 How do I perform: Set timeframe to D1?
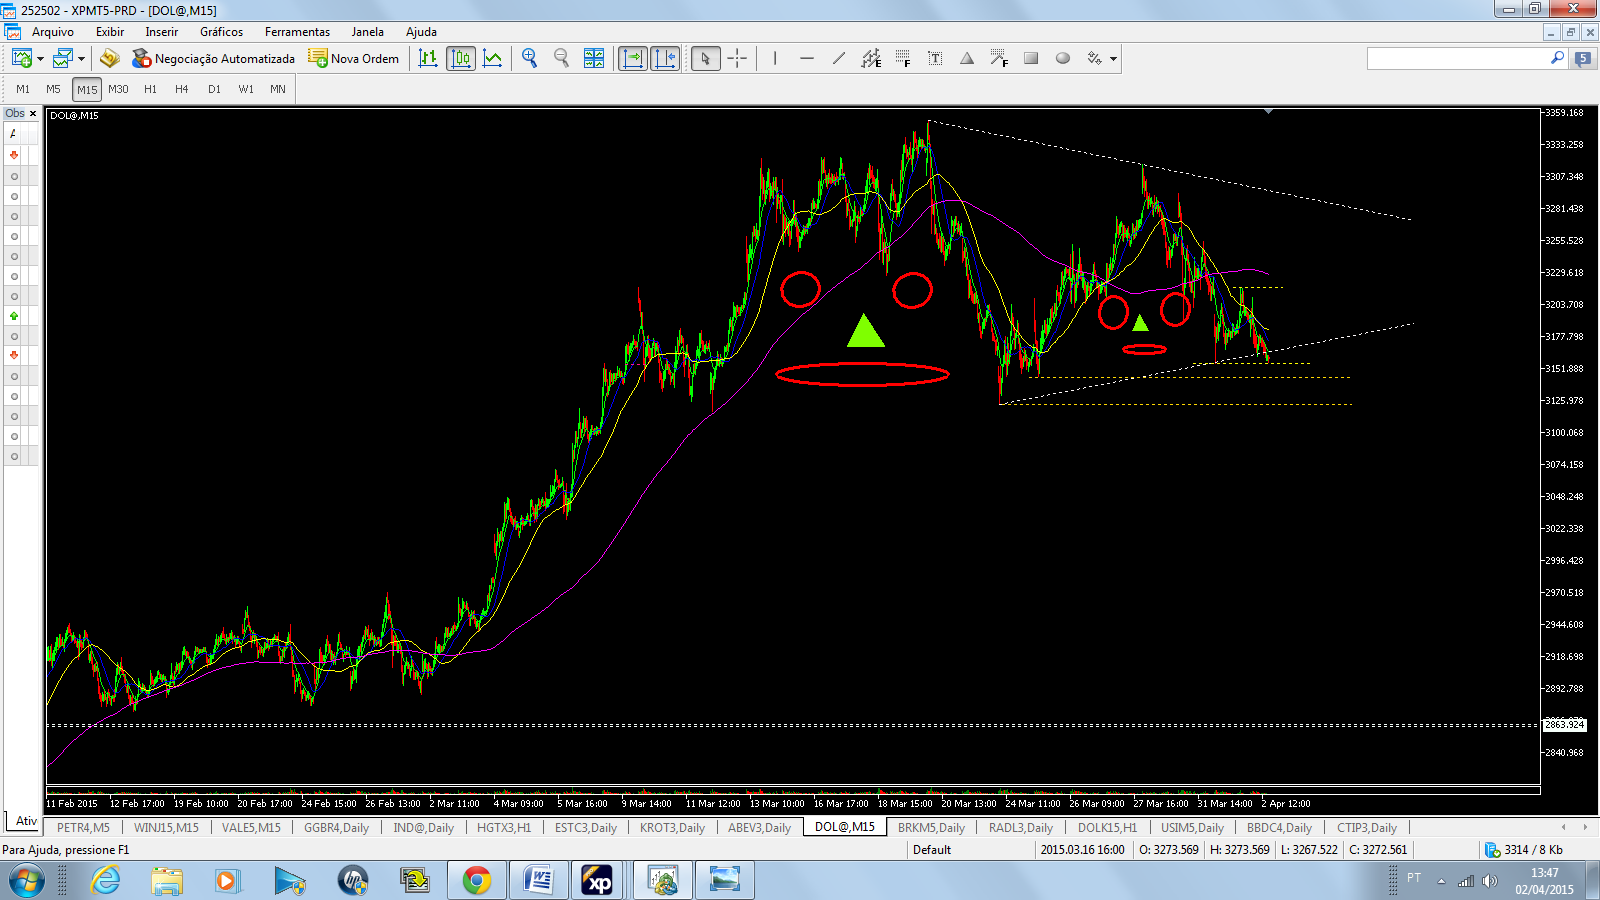[x=214, y=89]
